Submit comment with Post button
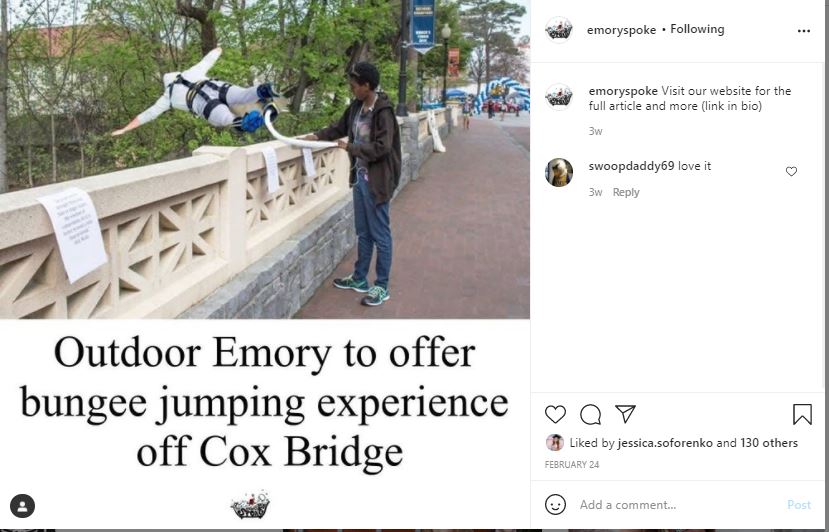Image resolution: width=829 pixels, height=532 pixels. (x=798, y=505)
